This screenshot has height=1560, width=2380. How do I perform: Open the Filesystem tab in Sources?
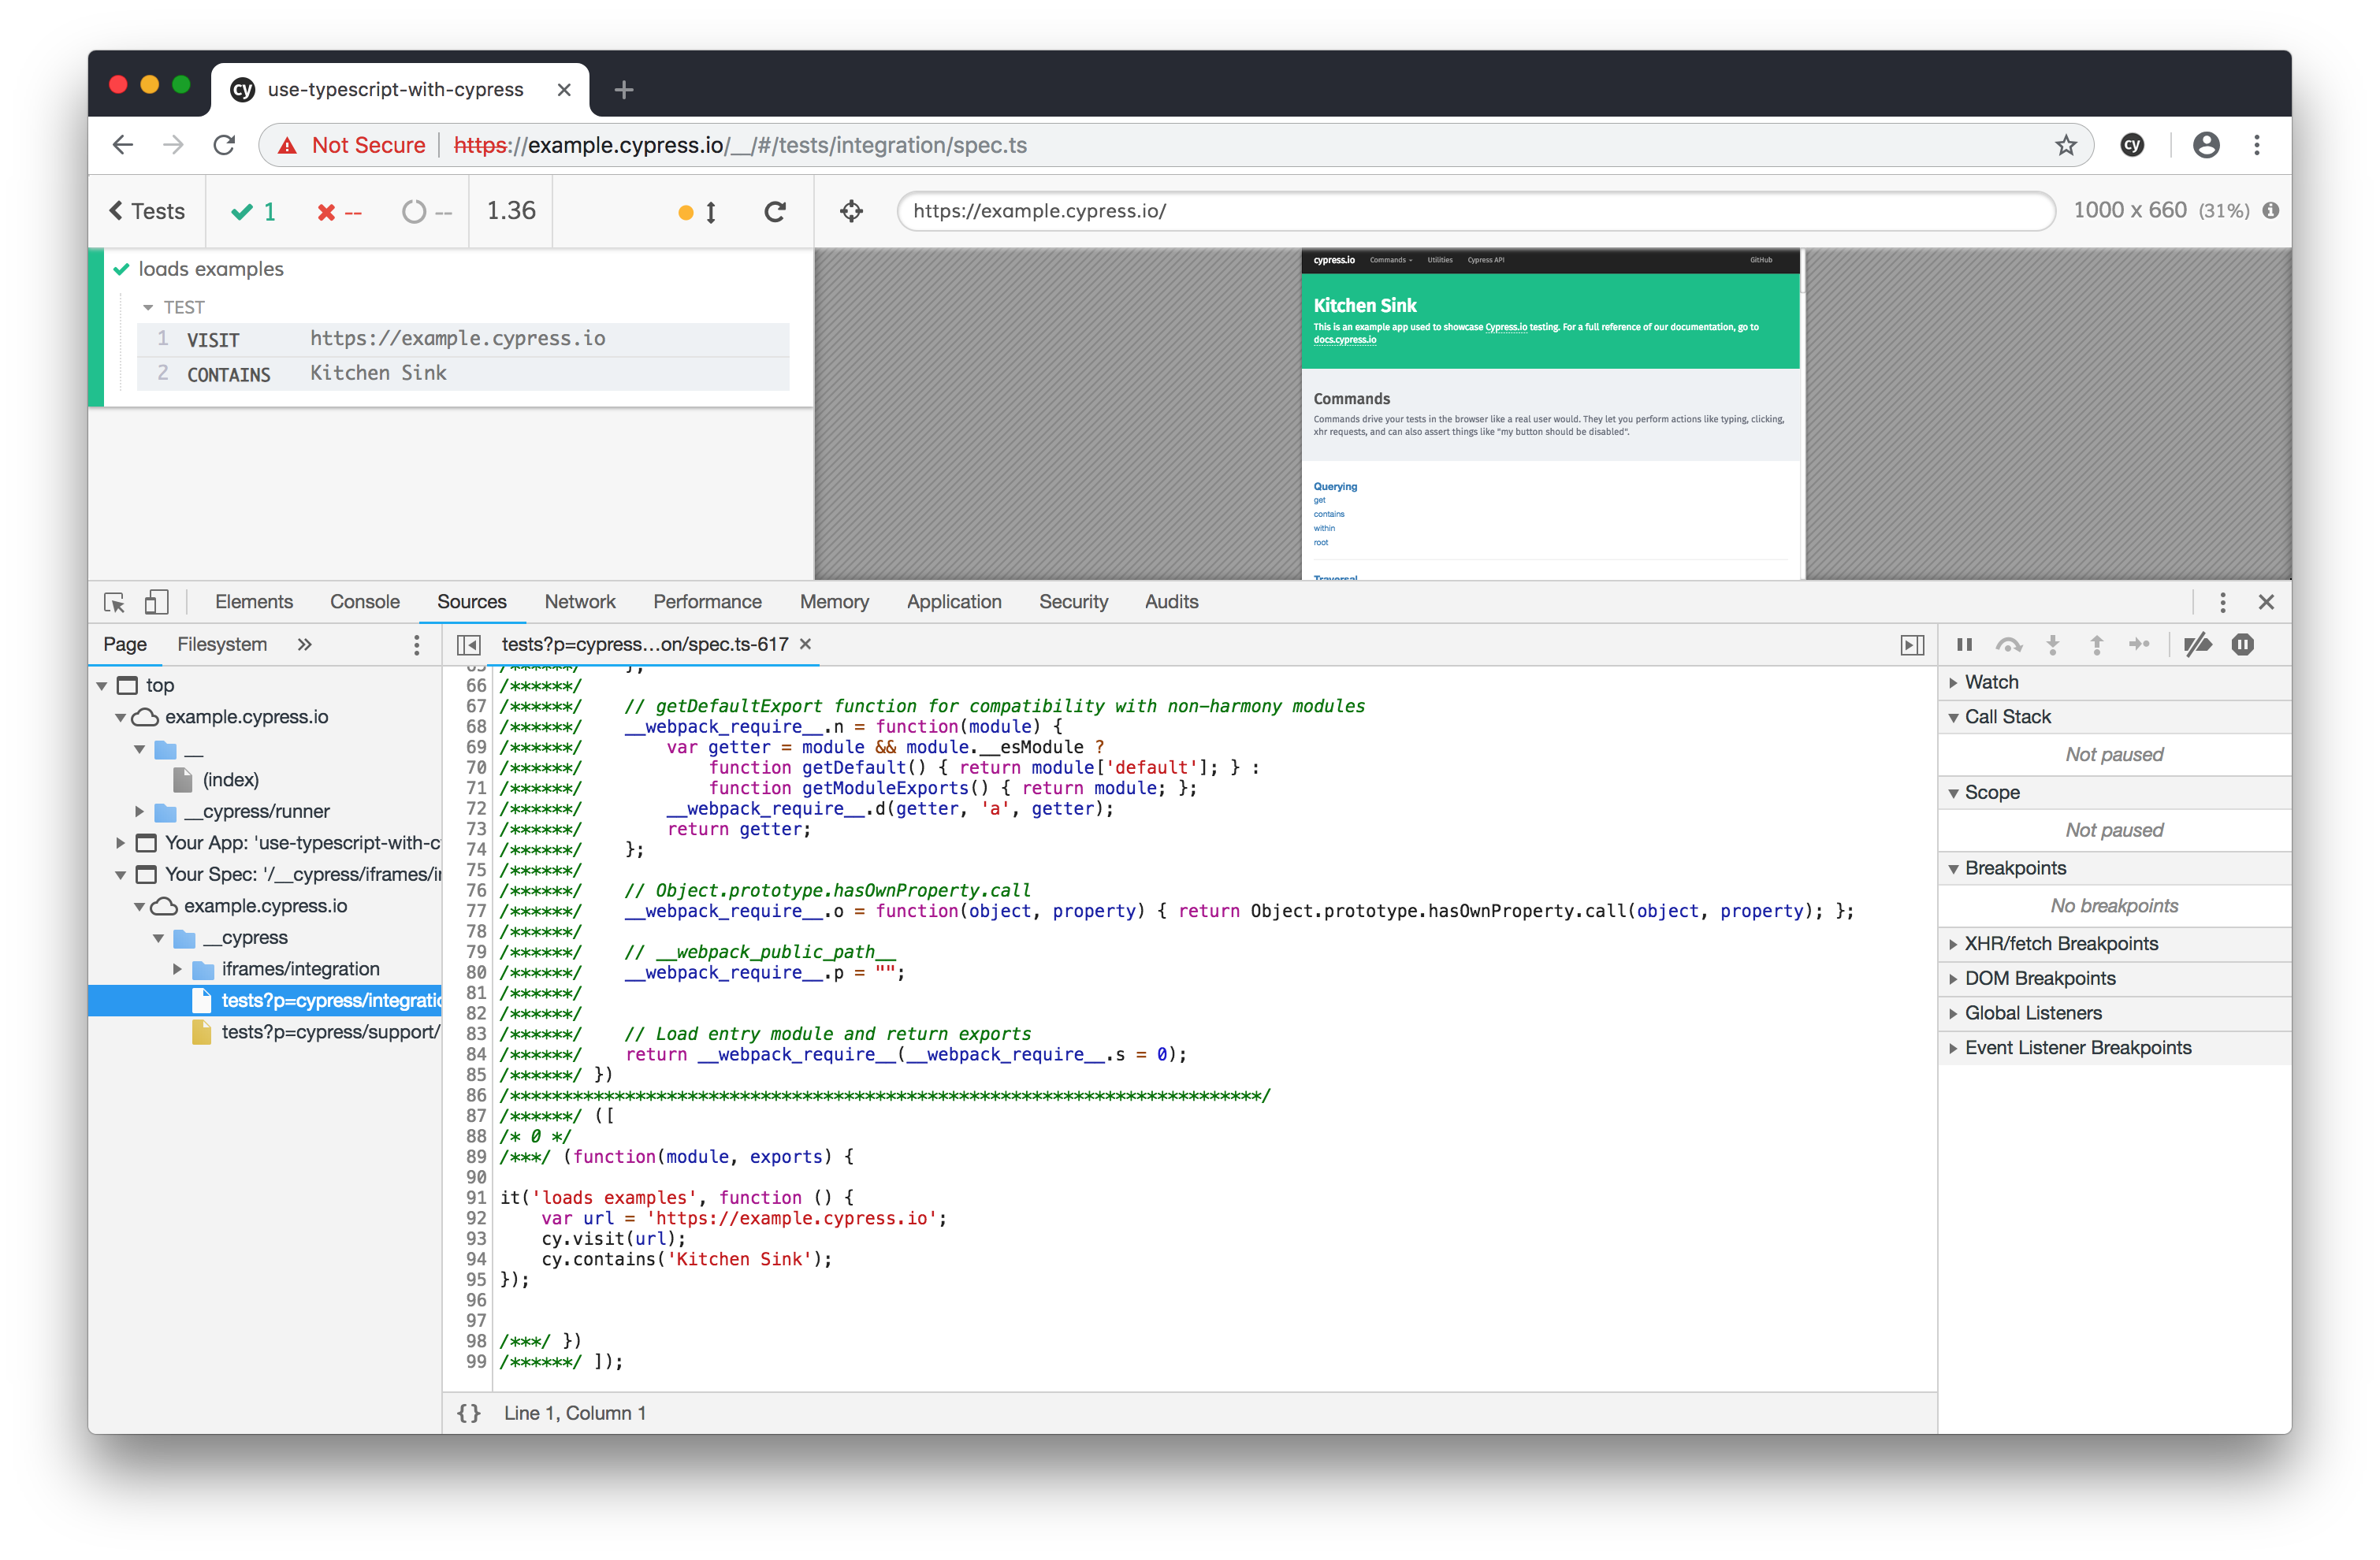(x=222, y=644)
